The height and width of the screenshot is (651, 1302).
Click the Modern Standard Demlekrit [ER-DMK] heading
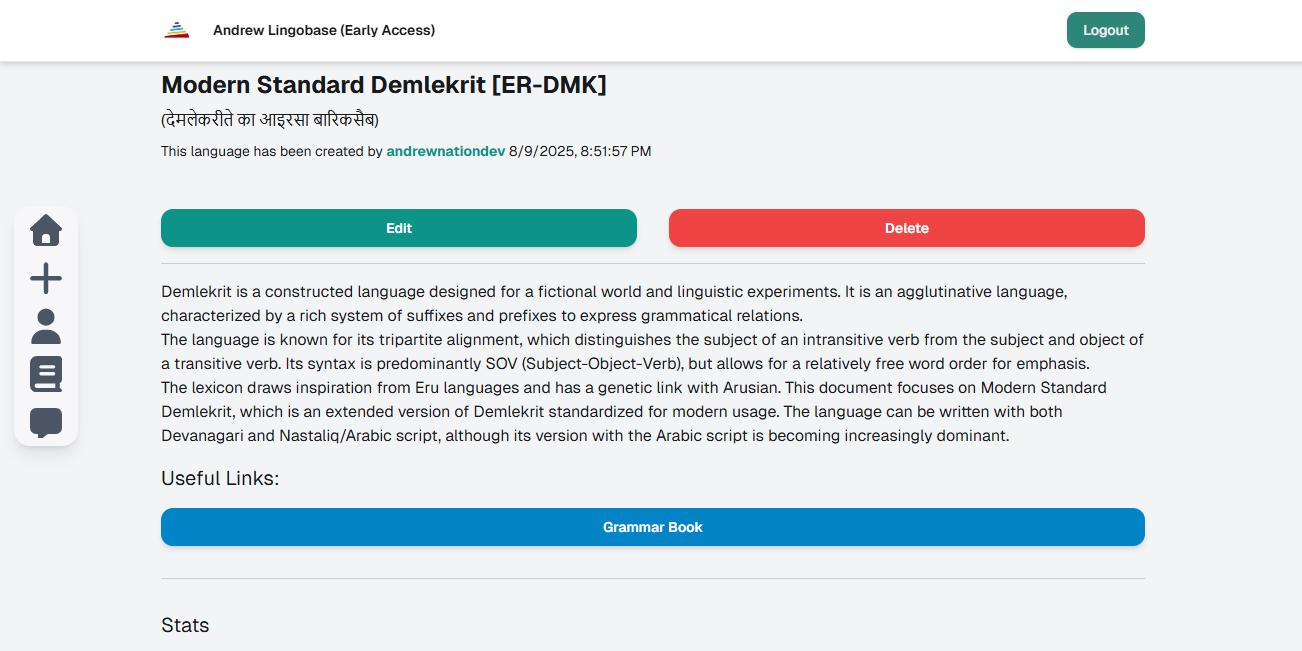coord(384,85)
